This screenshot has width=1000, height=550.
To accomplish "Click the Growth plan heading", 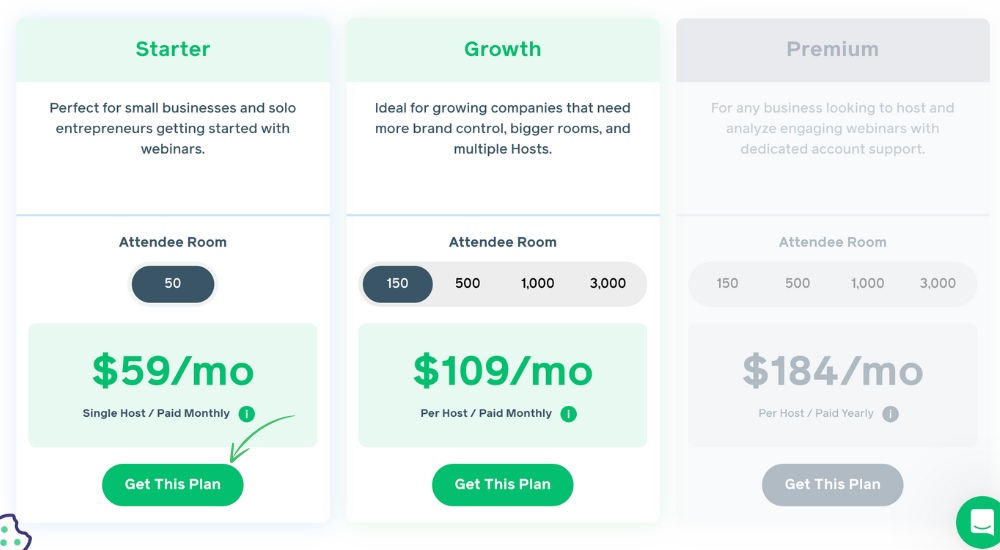I will [x=503, y=49].
